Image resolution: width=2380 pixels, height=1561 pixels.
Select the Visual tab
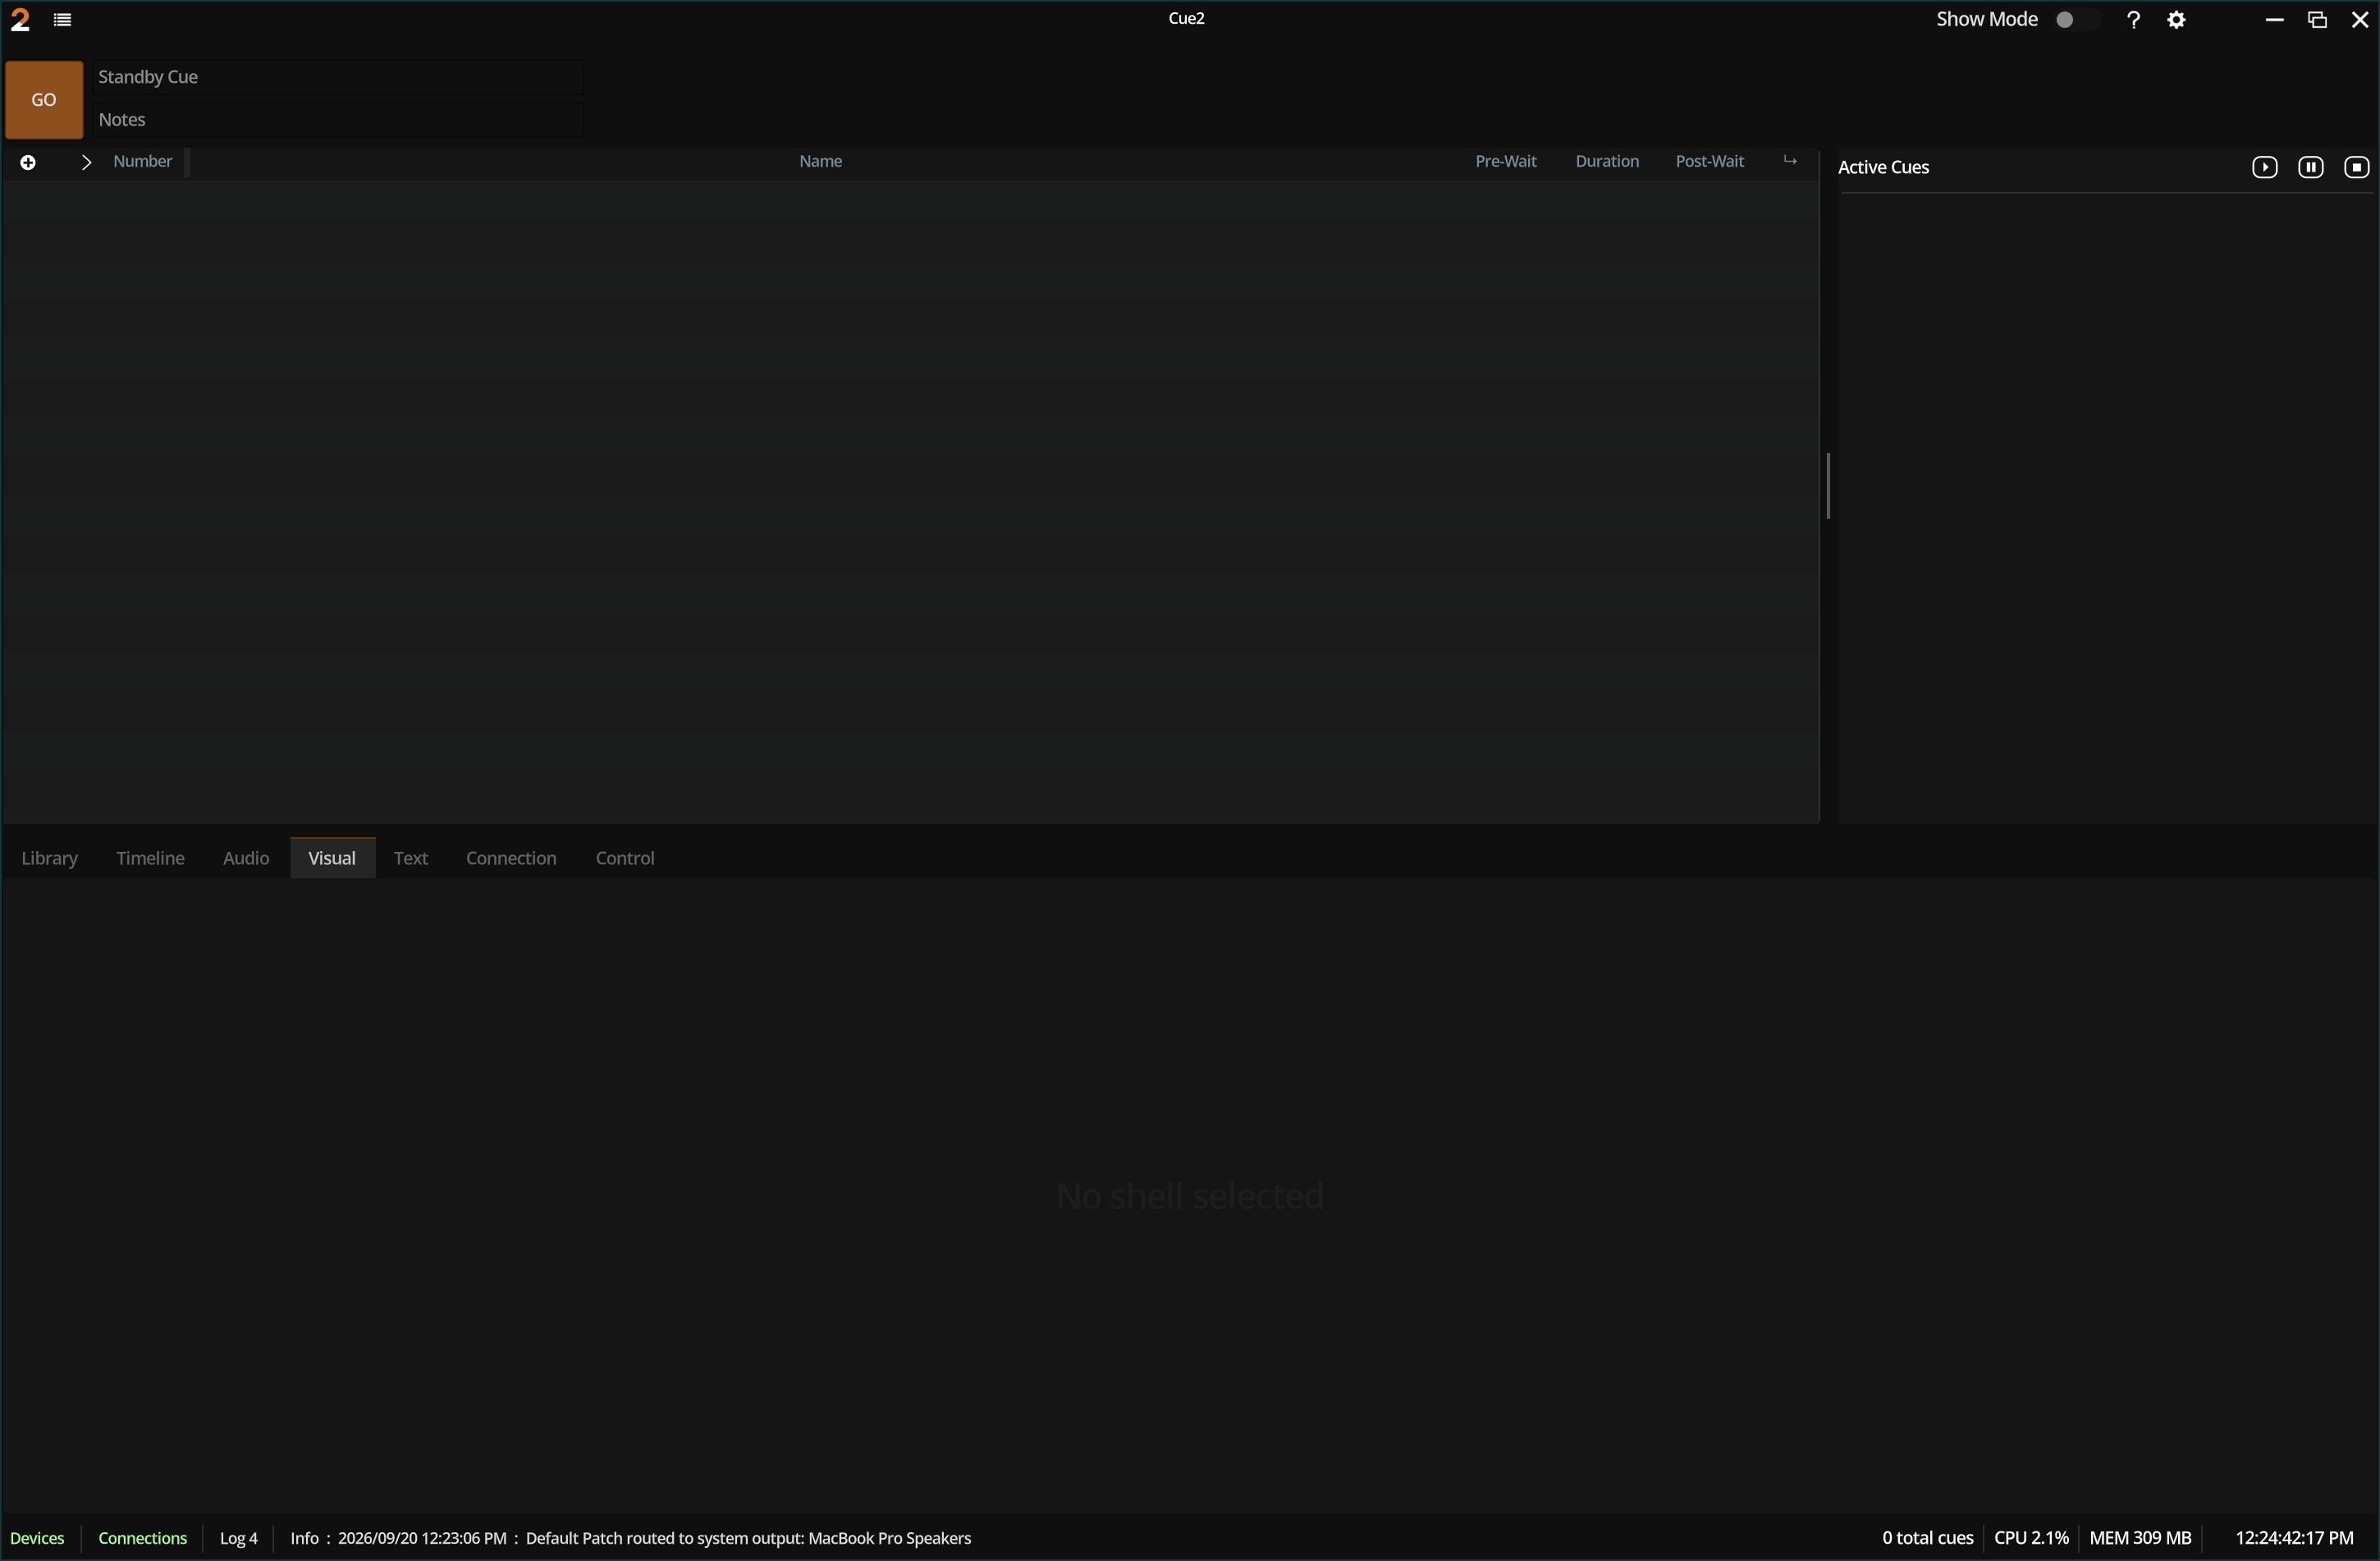[332, 858]
